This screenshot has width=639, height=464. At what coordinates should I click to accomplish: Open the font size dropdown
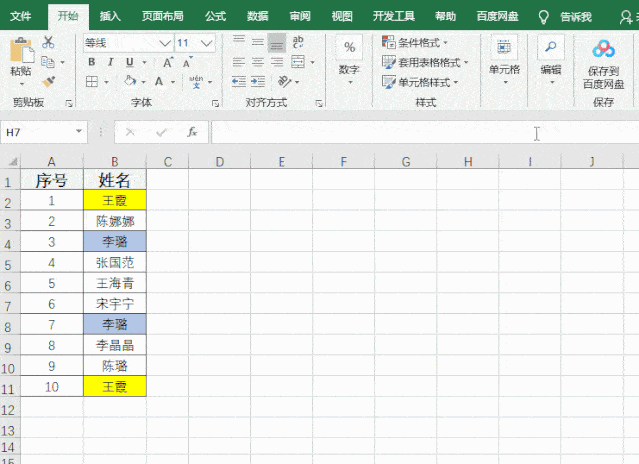pos(207,43)
